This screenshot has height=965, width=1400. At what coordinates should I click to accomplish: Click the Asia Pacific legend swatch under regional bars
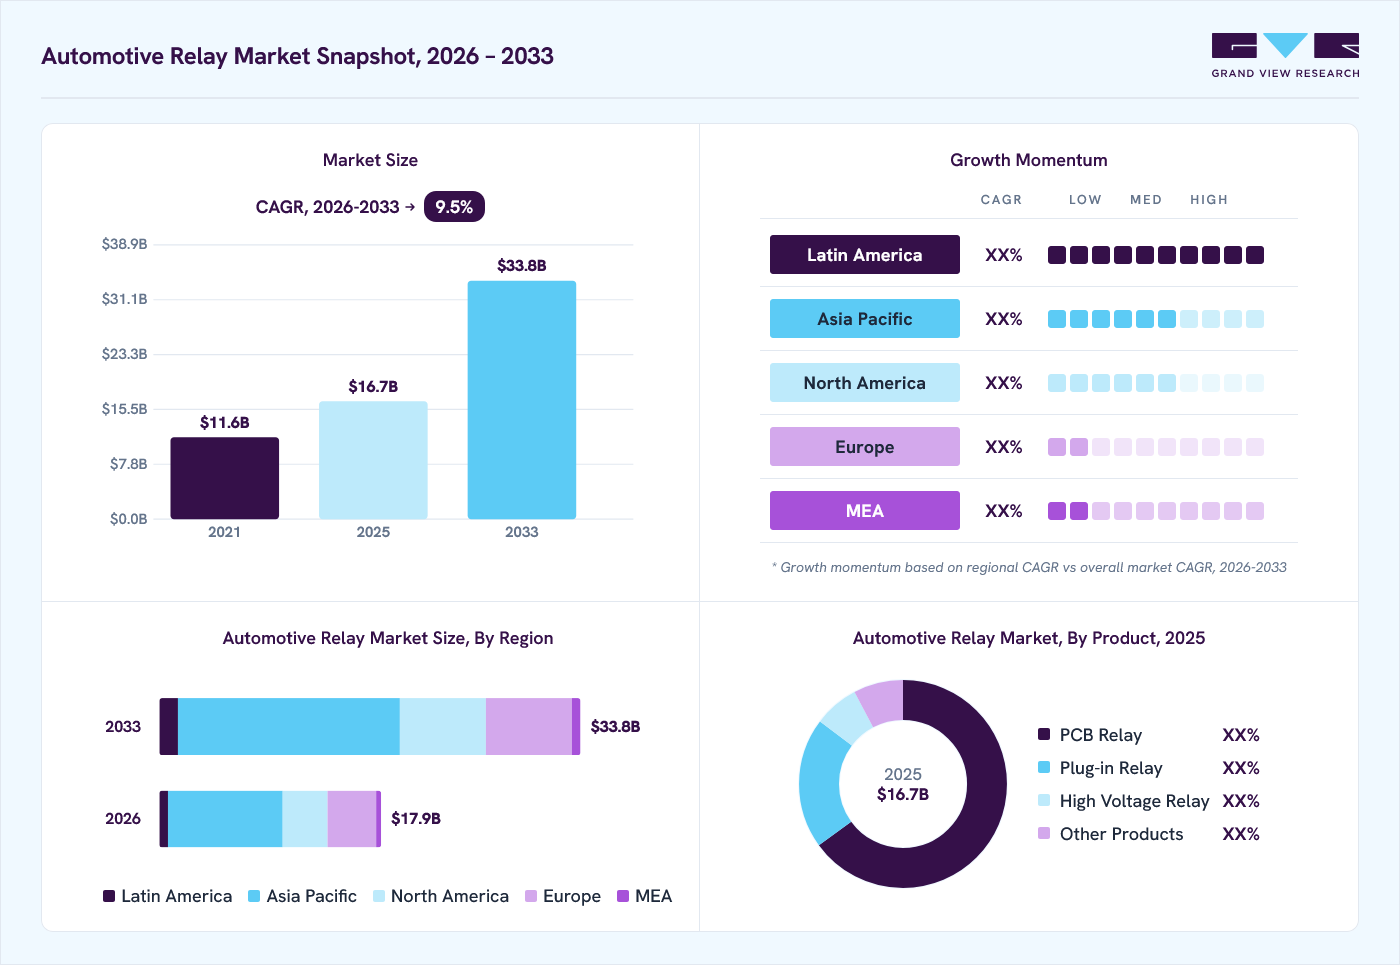click(x=254, y=896)
